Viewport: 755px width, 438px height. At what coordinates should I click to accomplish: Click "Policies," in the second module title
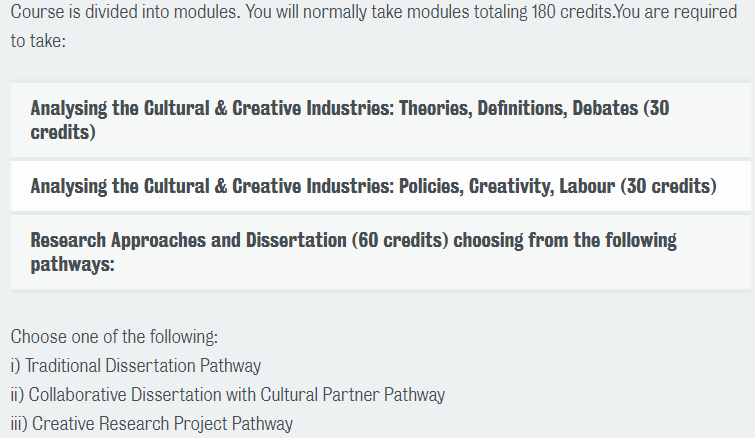pyautogui.click(x=431, y=186)
